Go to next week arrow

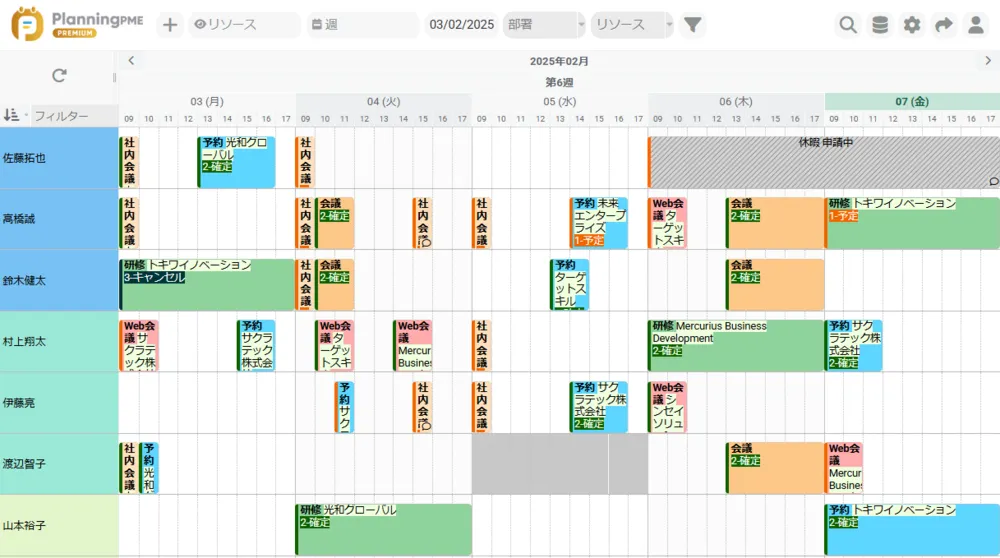988,61
